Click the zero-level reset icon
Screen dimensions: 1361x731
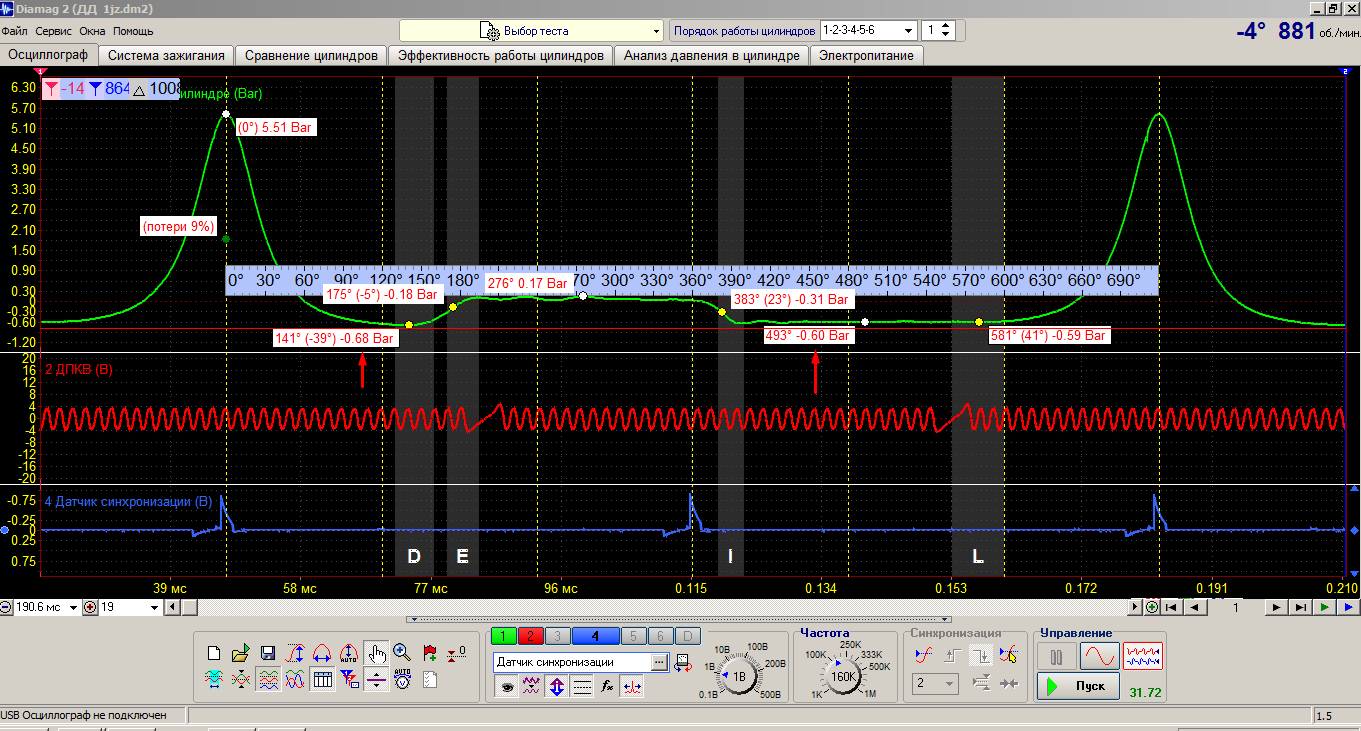pyautogui.click(x=457, y=654)
